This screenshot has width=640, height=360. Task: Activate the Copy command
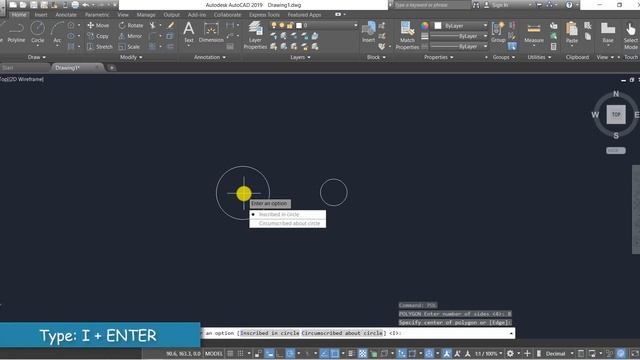tap(98, 36)
